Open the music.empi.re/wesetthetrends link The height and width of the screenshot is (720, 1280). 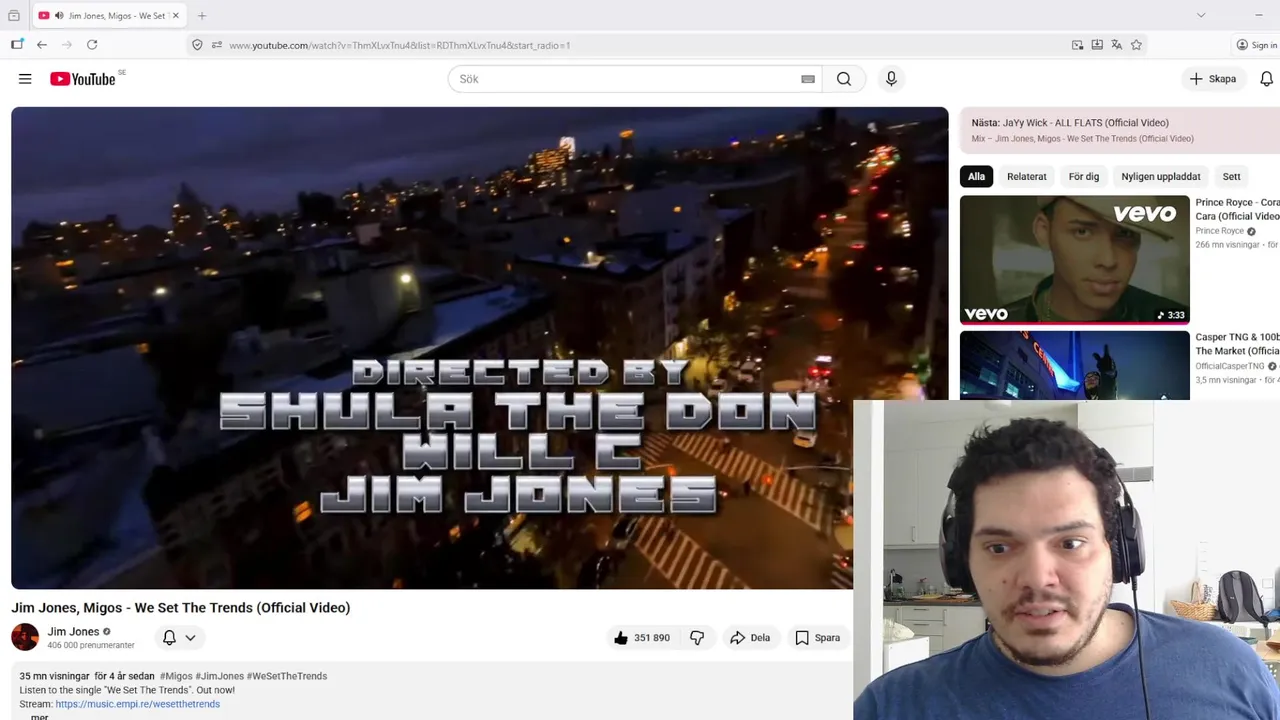pos(137,704)
